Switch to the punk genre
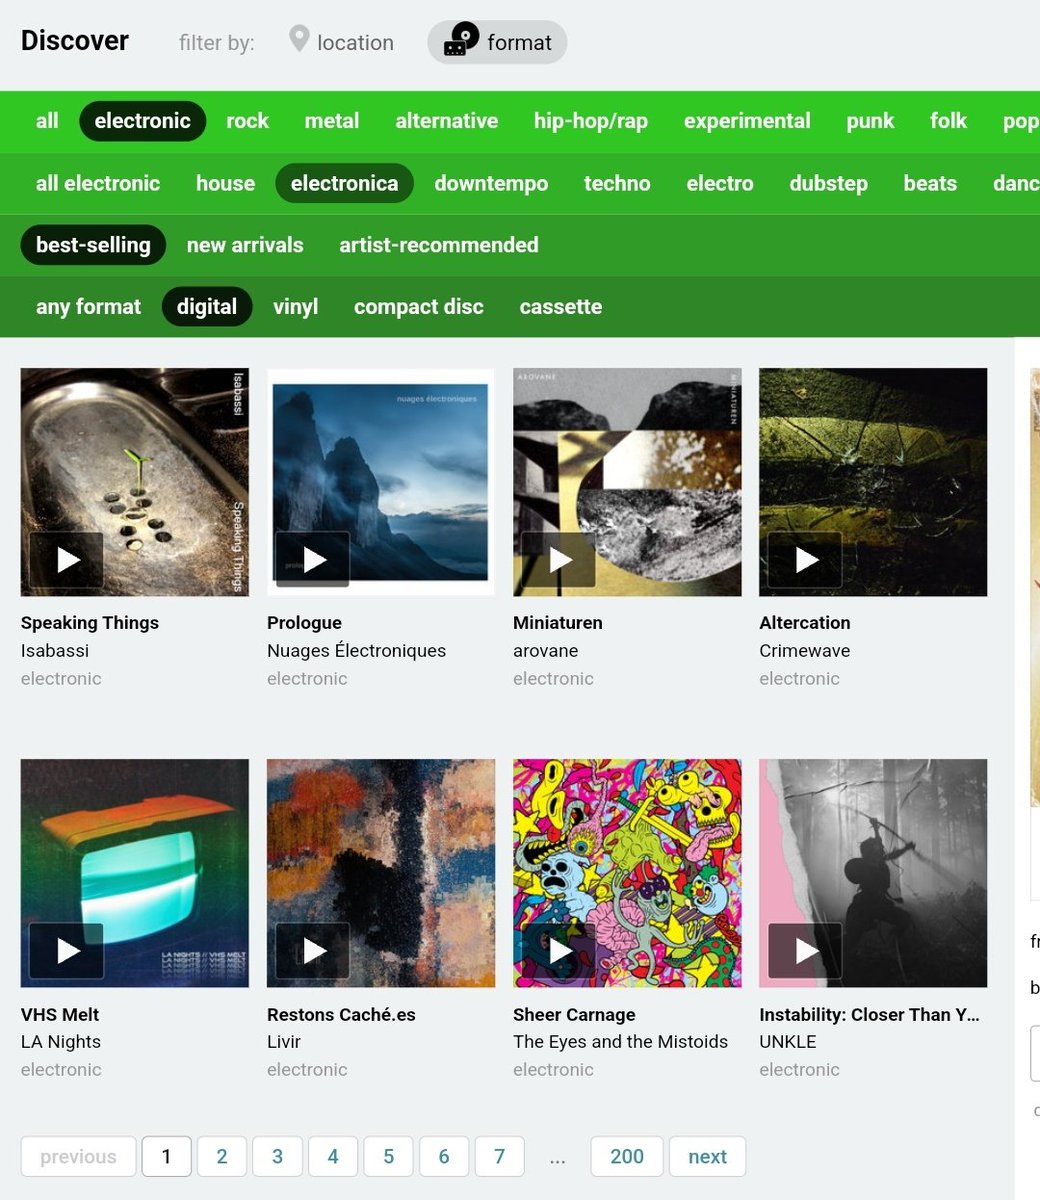The width and height of the screenshot is (1040, 1200). tap(870, 121)
